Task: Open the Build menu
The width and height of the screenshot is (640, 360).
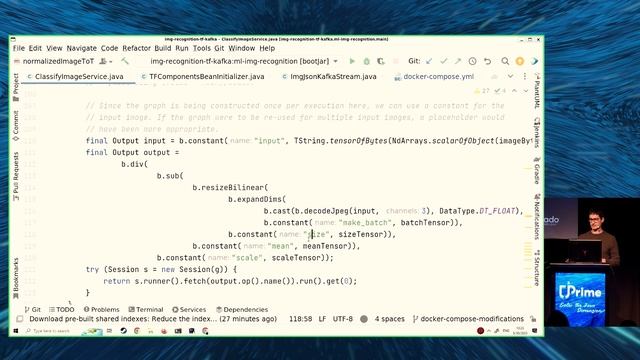Action: (162, 48)
